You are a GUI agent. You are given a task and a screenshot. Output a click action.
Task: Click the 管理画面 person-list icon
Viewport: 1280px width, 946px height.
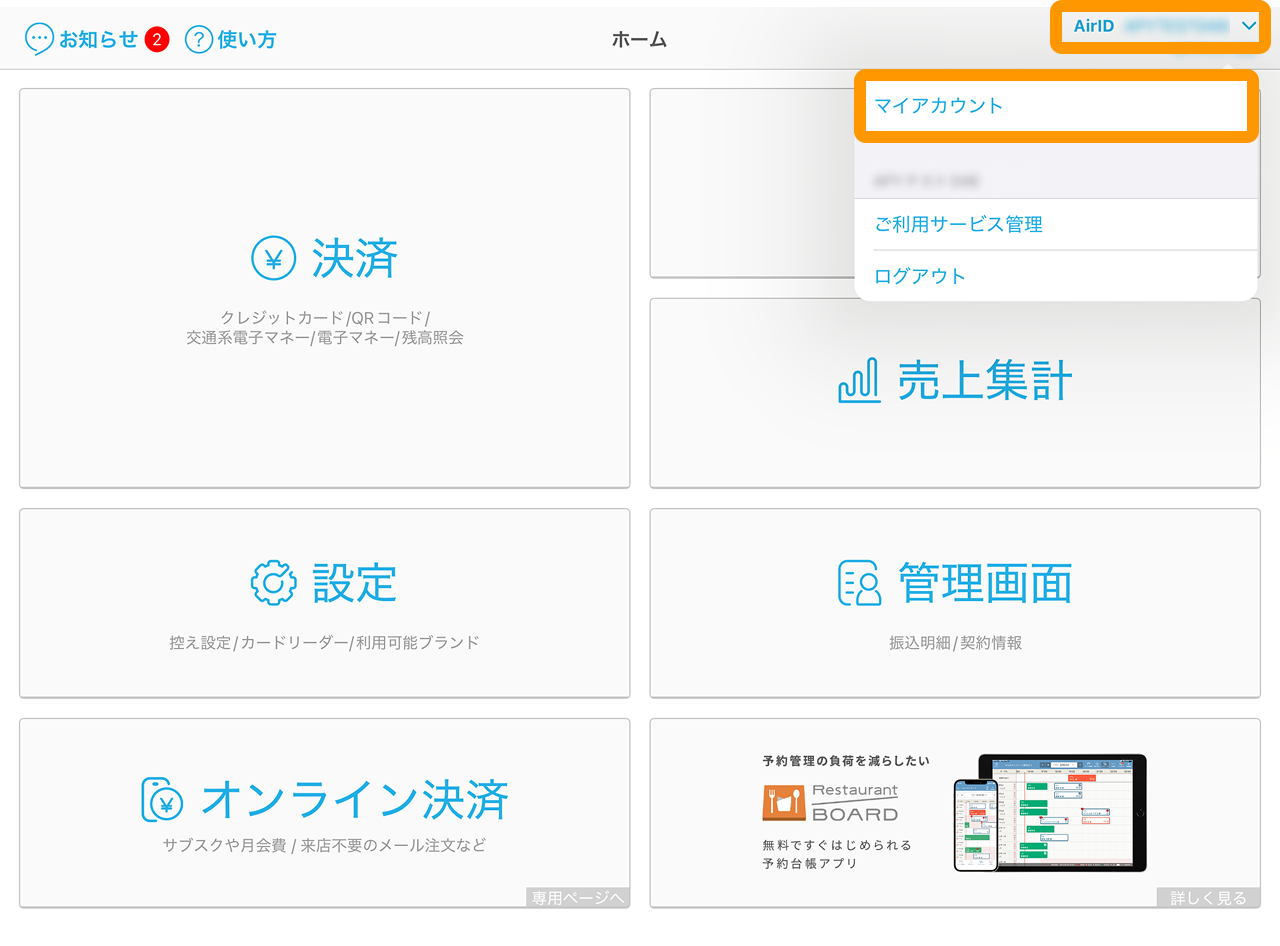859,583
